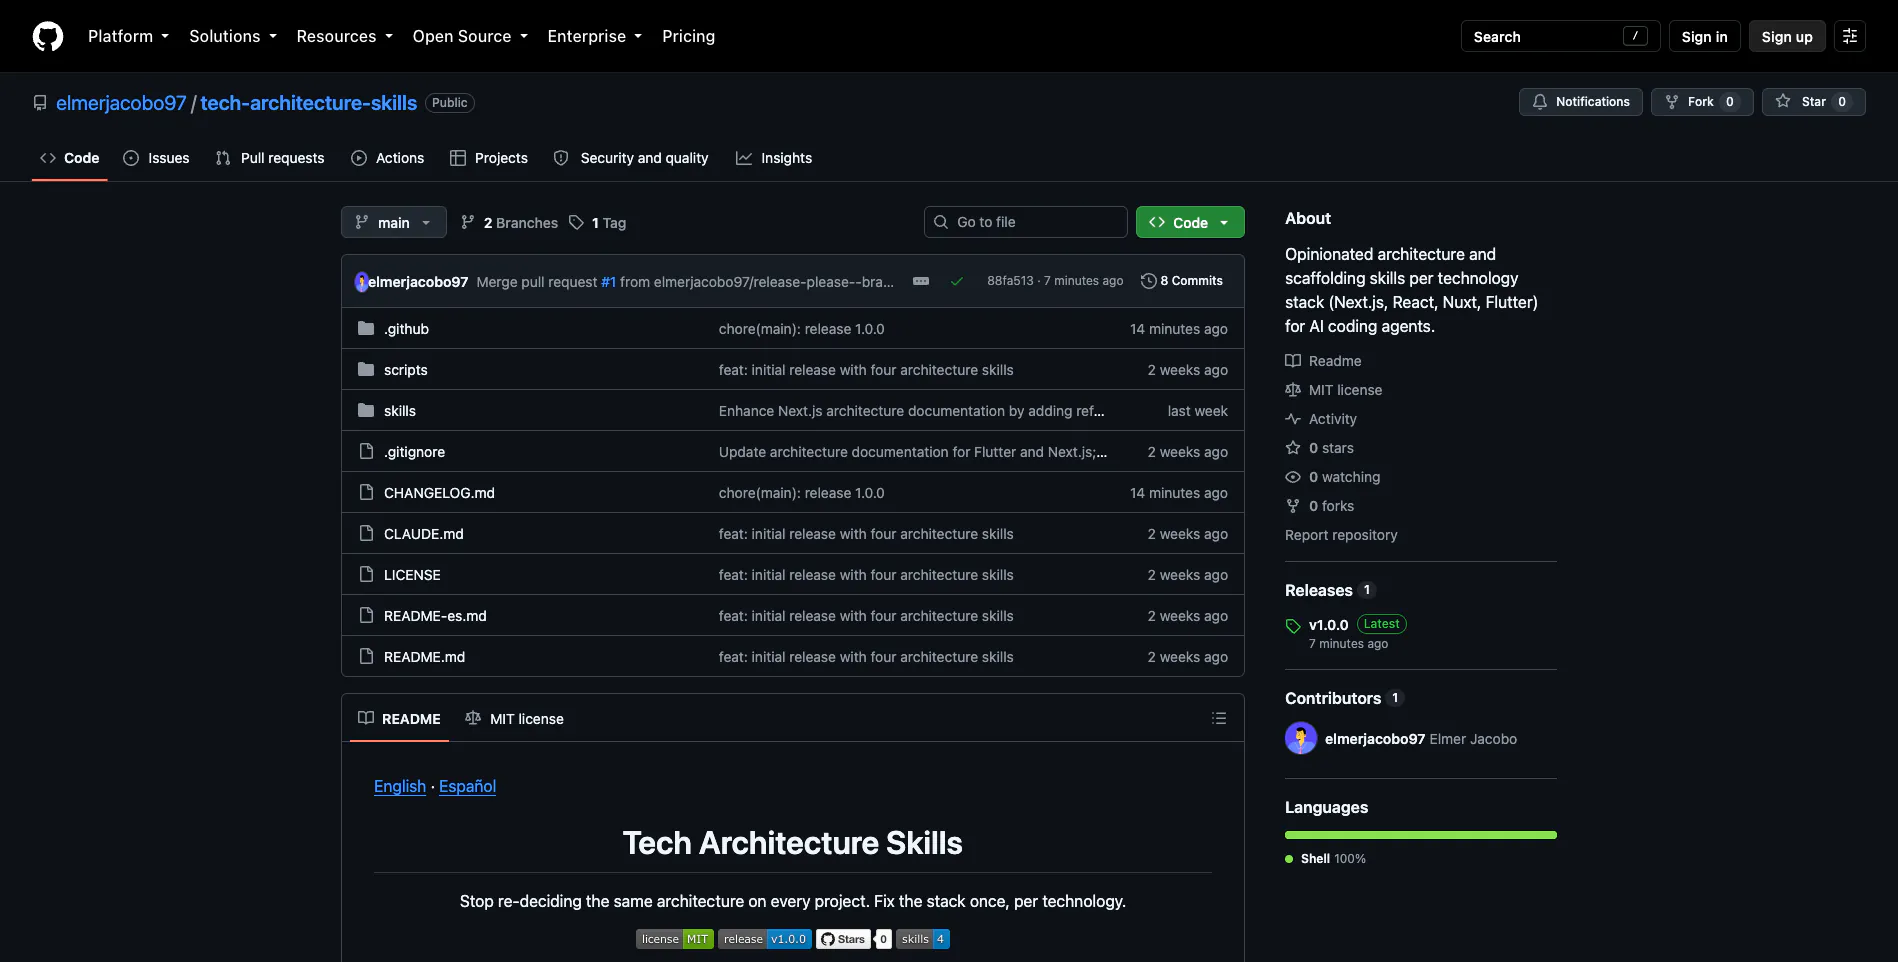This screenshot has width=1898, height=962.
Task: Expand the Open Source menu
Action: pos(470,36)
